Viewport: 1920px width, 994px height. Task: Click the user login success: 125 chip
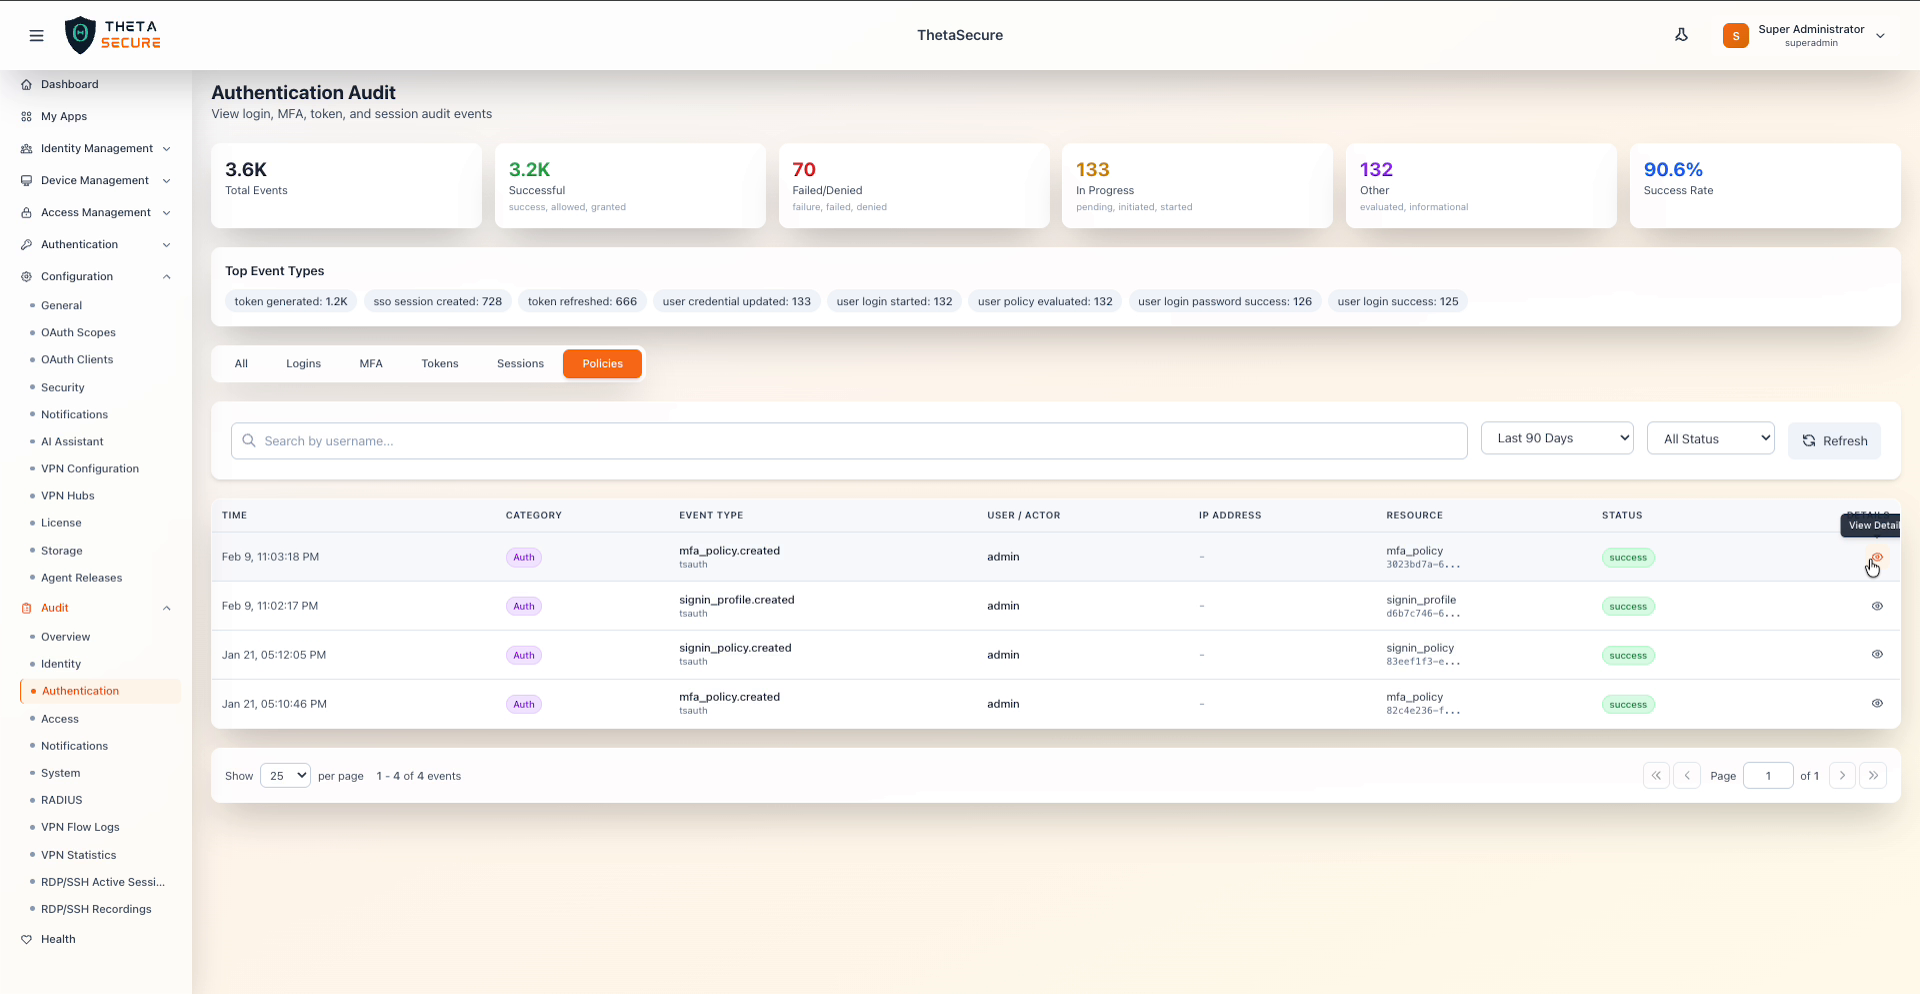tap(1398, 301)
